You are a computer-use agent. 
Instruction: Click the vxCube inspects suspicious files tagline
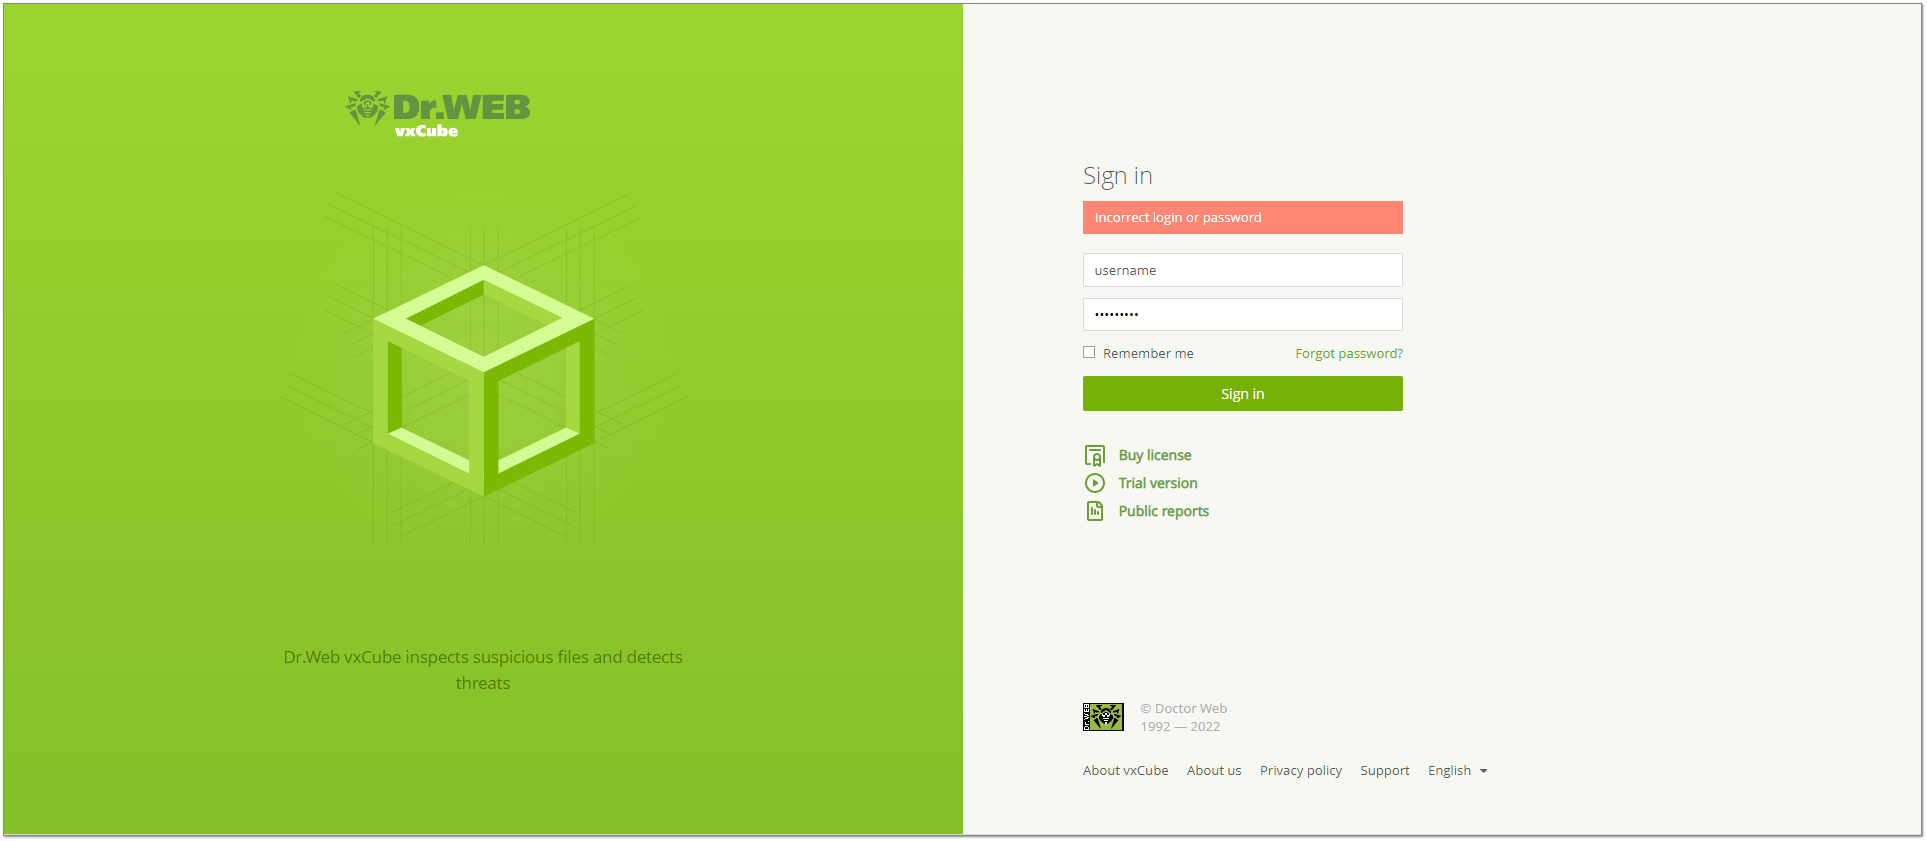coord(483,670)
